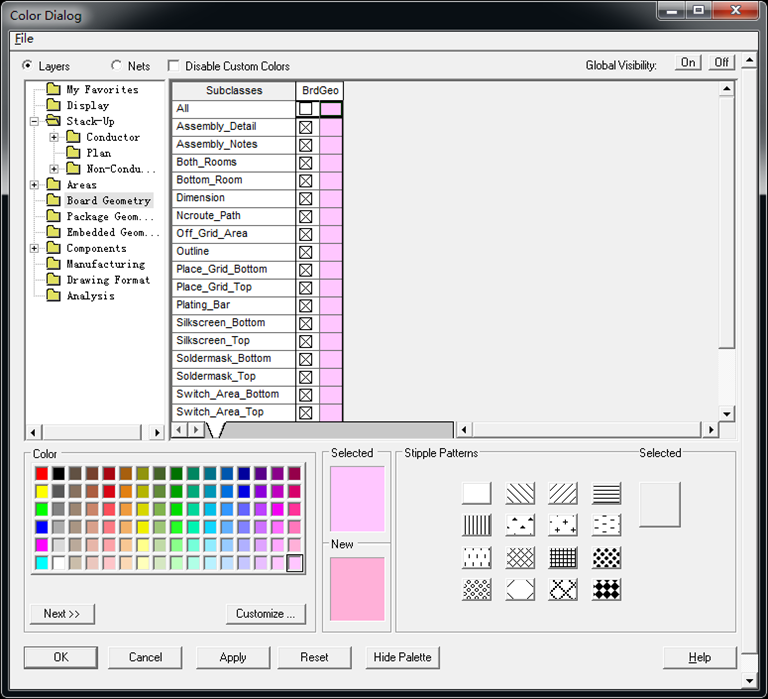Pick the cyan swatch in bottom row
Screen dimensions: 768x699
[42, 563]
